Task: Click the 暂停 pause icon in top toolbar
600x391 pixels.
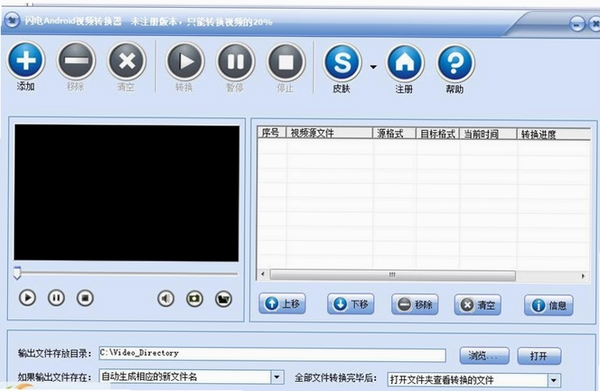Action: 235,62
